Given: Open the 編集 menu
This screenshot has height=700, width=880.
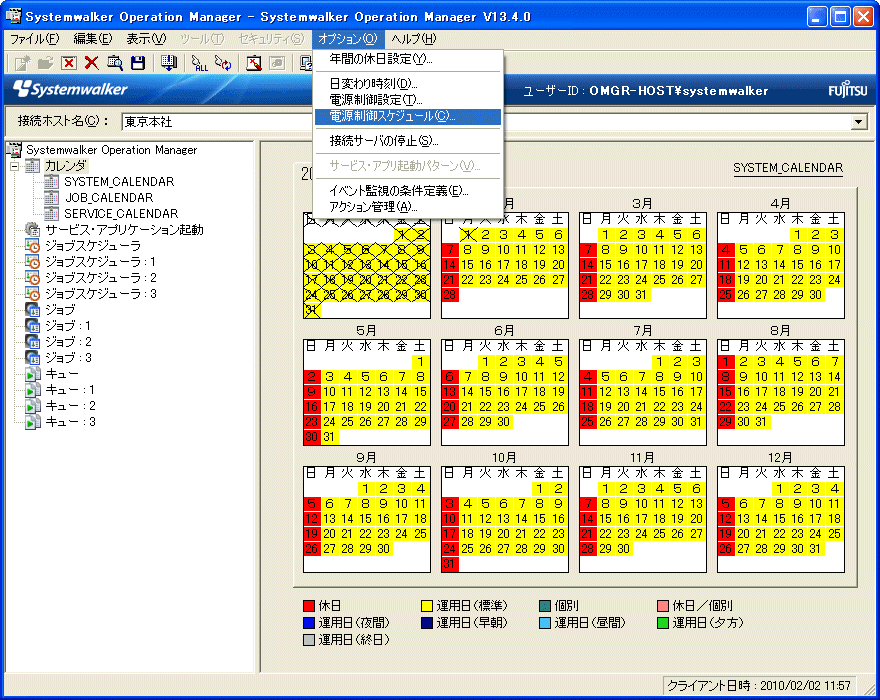Looking at the screenshot, I should [x=93, y=39].
